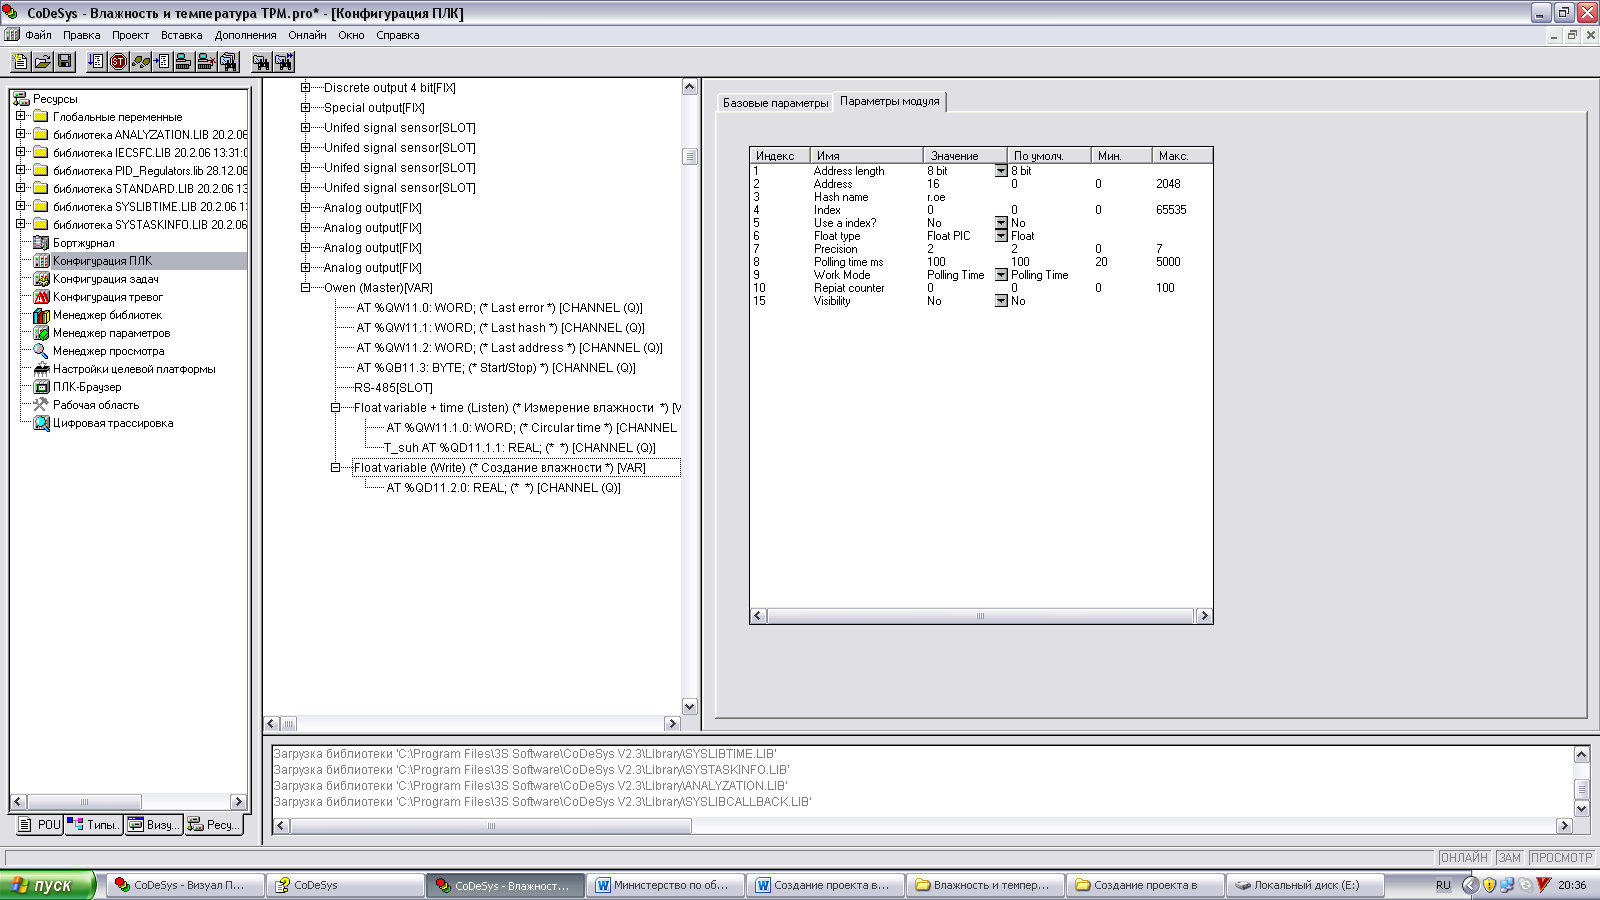Expand Глобальные переменные folder
The height and width of the screenshot is (900, 1600).
point(20,116)
